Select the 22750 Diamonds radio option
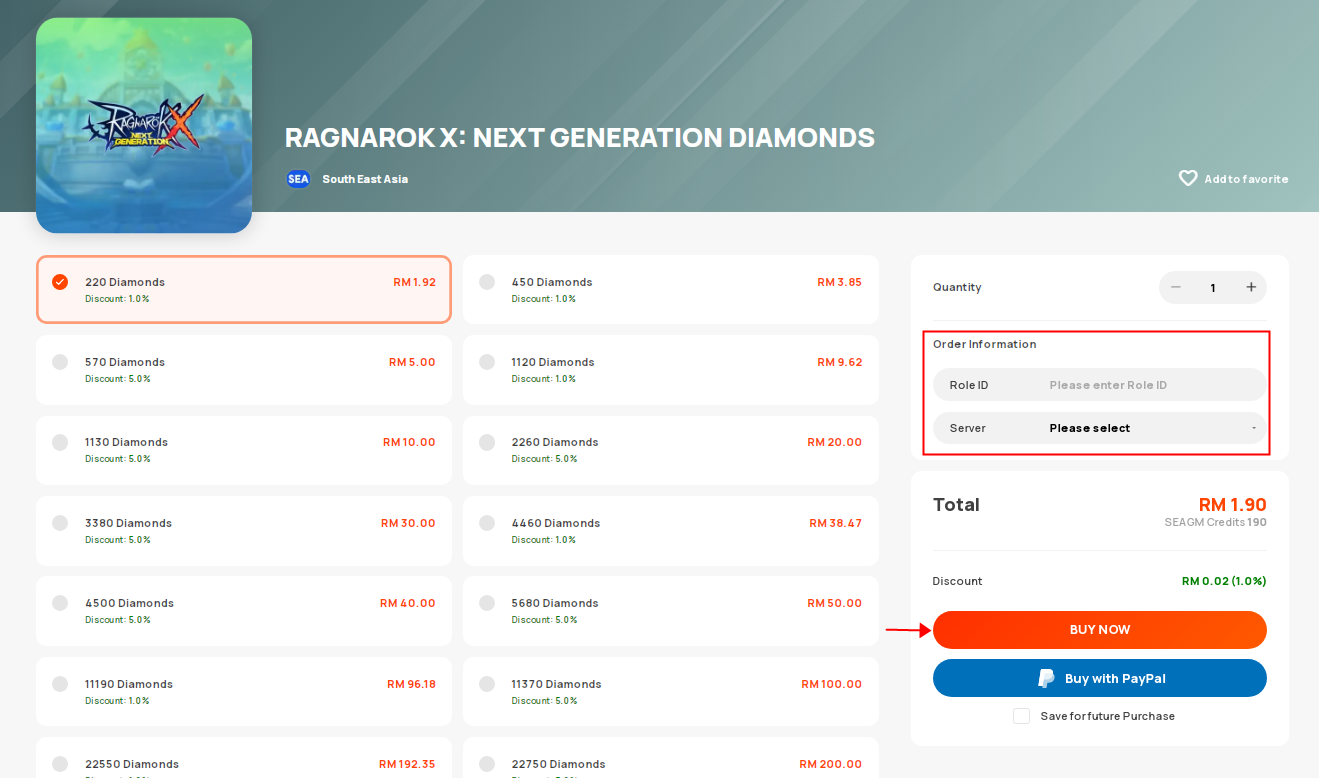Image resolution: width=1319 pixels, height=778 pixels. (487, 764)
